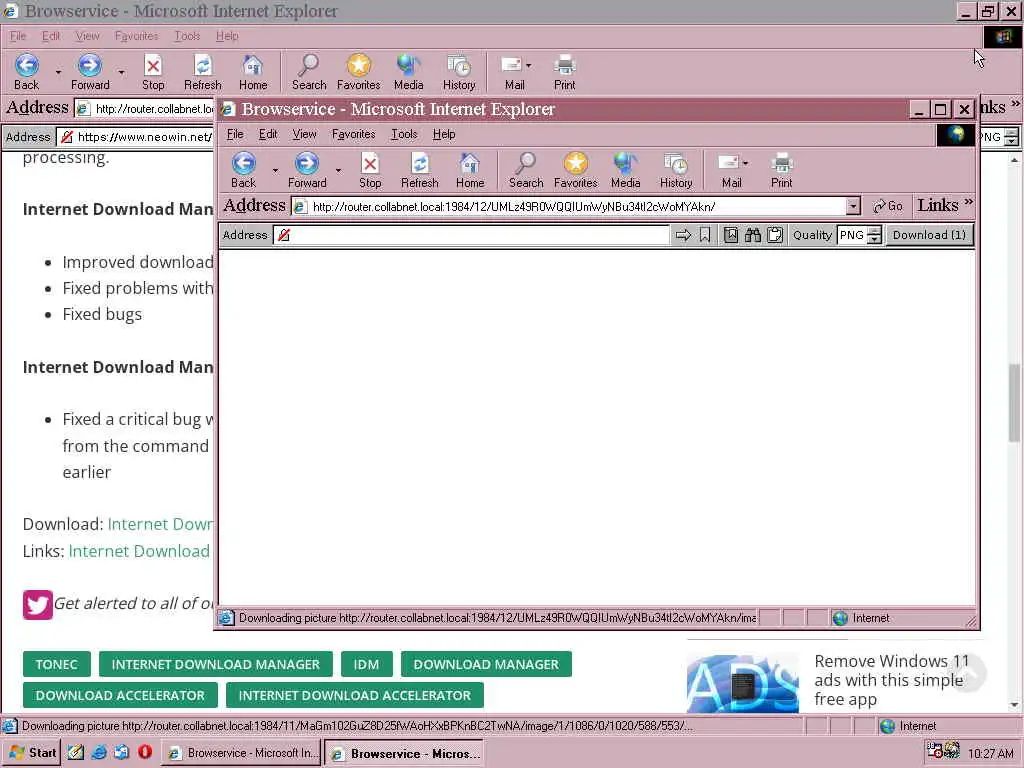Open the Favorites menu in the front window
Image resolution: width=1024 pixels, height=768 pixels.
click(x=353, y=134)
